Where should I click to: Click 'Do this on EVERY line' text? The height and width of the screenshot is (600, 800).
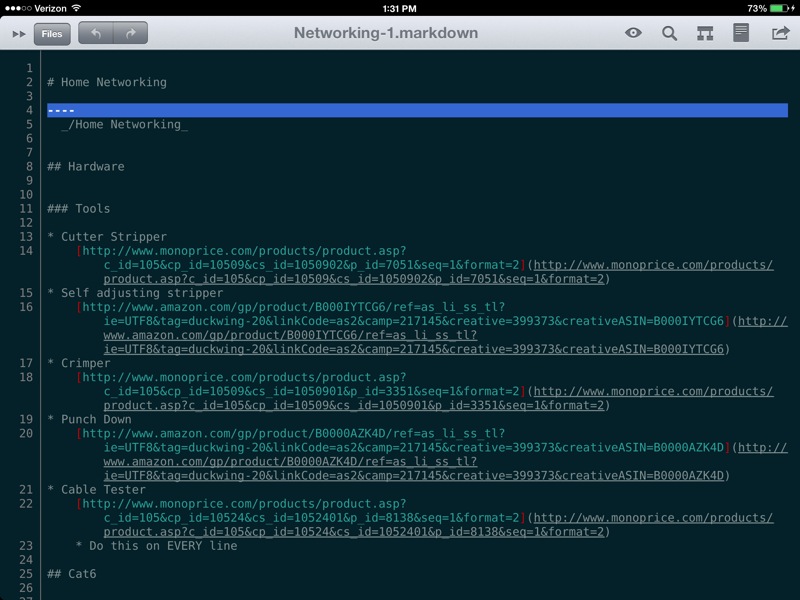point(162,546)
